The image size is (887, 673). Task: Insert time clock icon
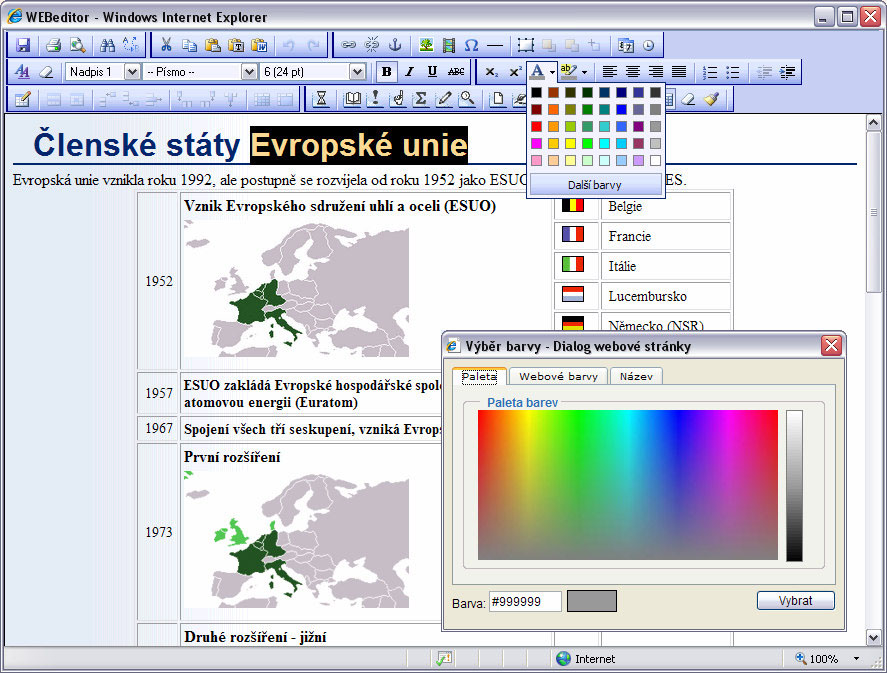648,45
